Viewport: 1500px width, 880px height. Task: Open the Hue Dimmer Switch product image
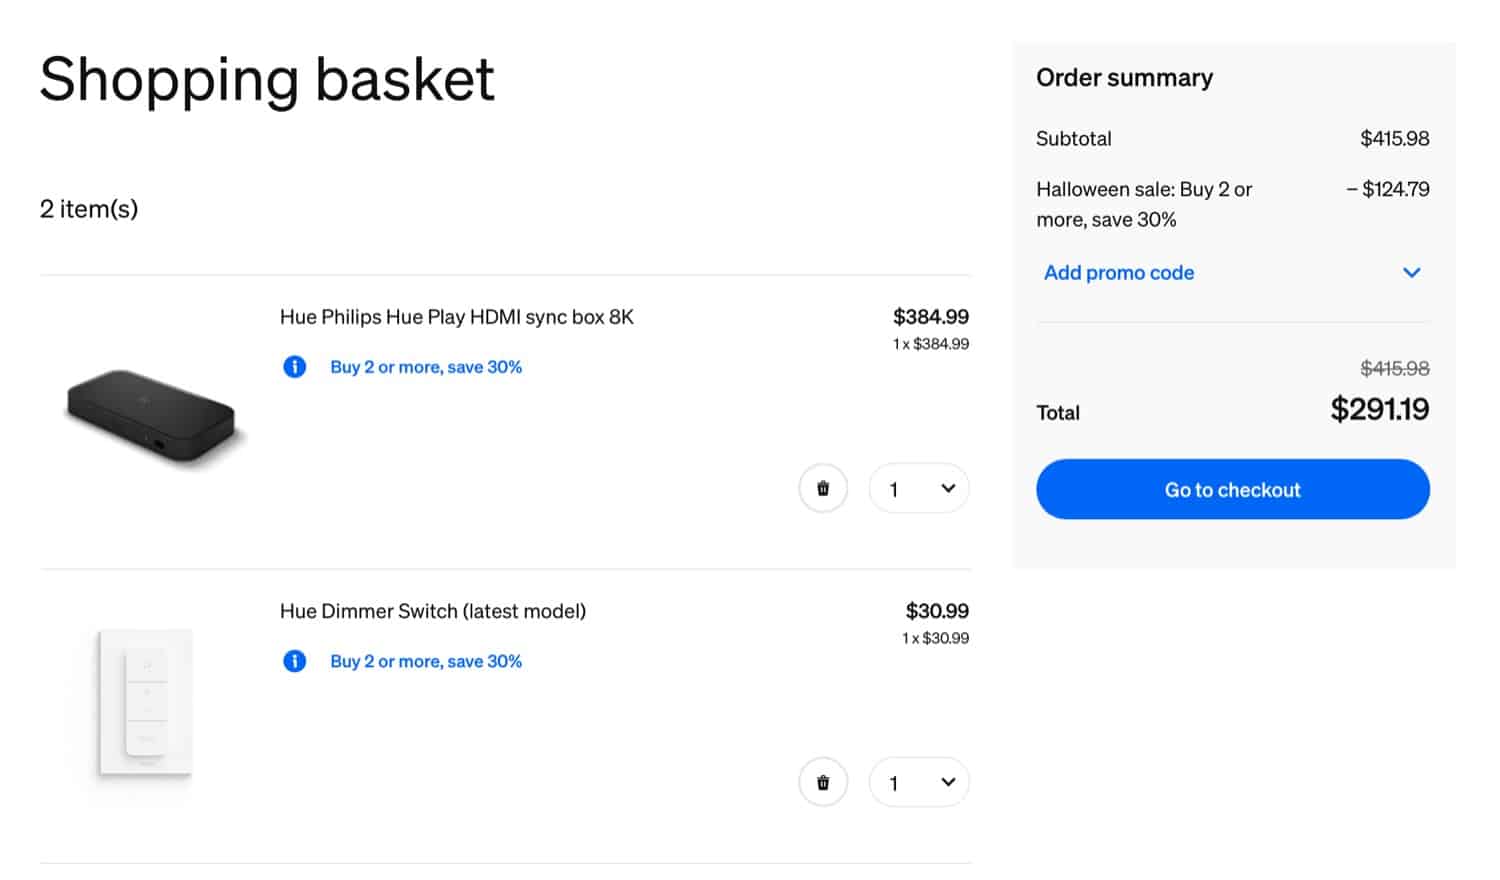click(x=146, y=702)
